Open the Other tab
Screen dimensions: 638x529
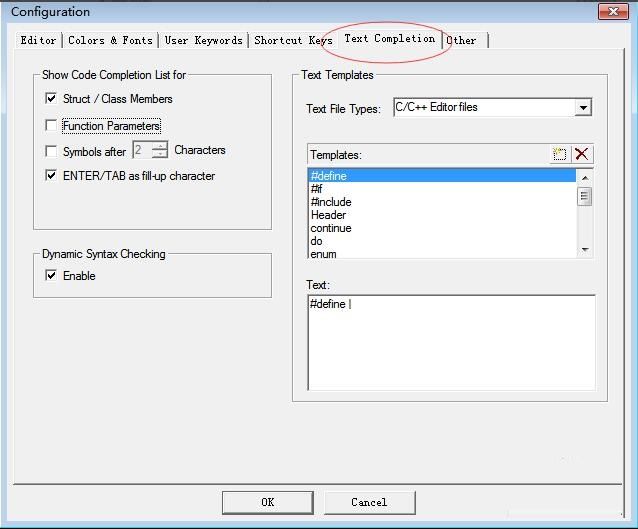coord(462,41)
